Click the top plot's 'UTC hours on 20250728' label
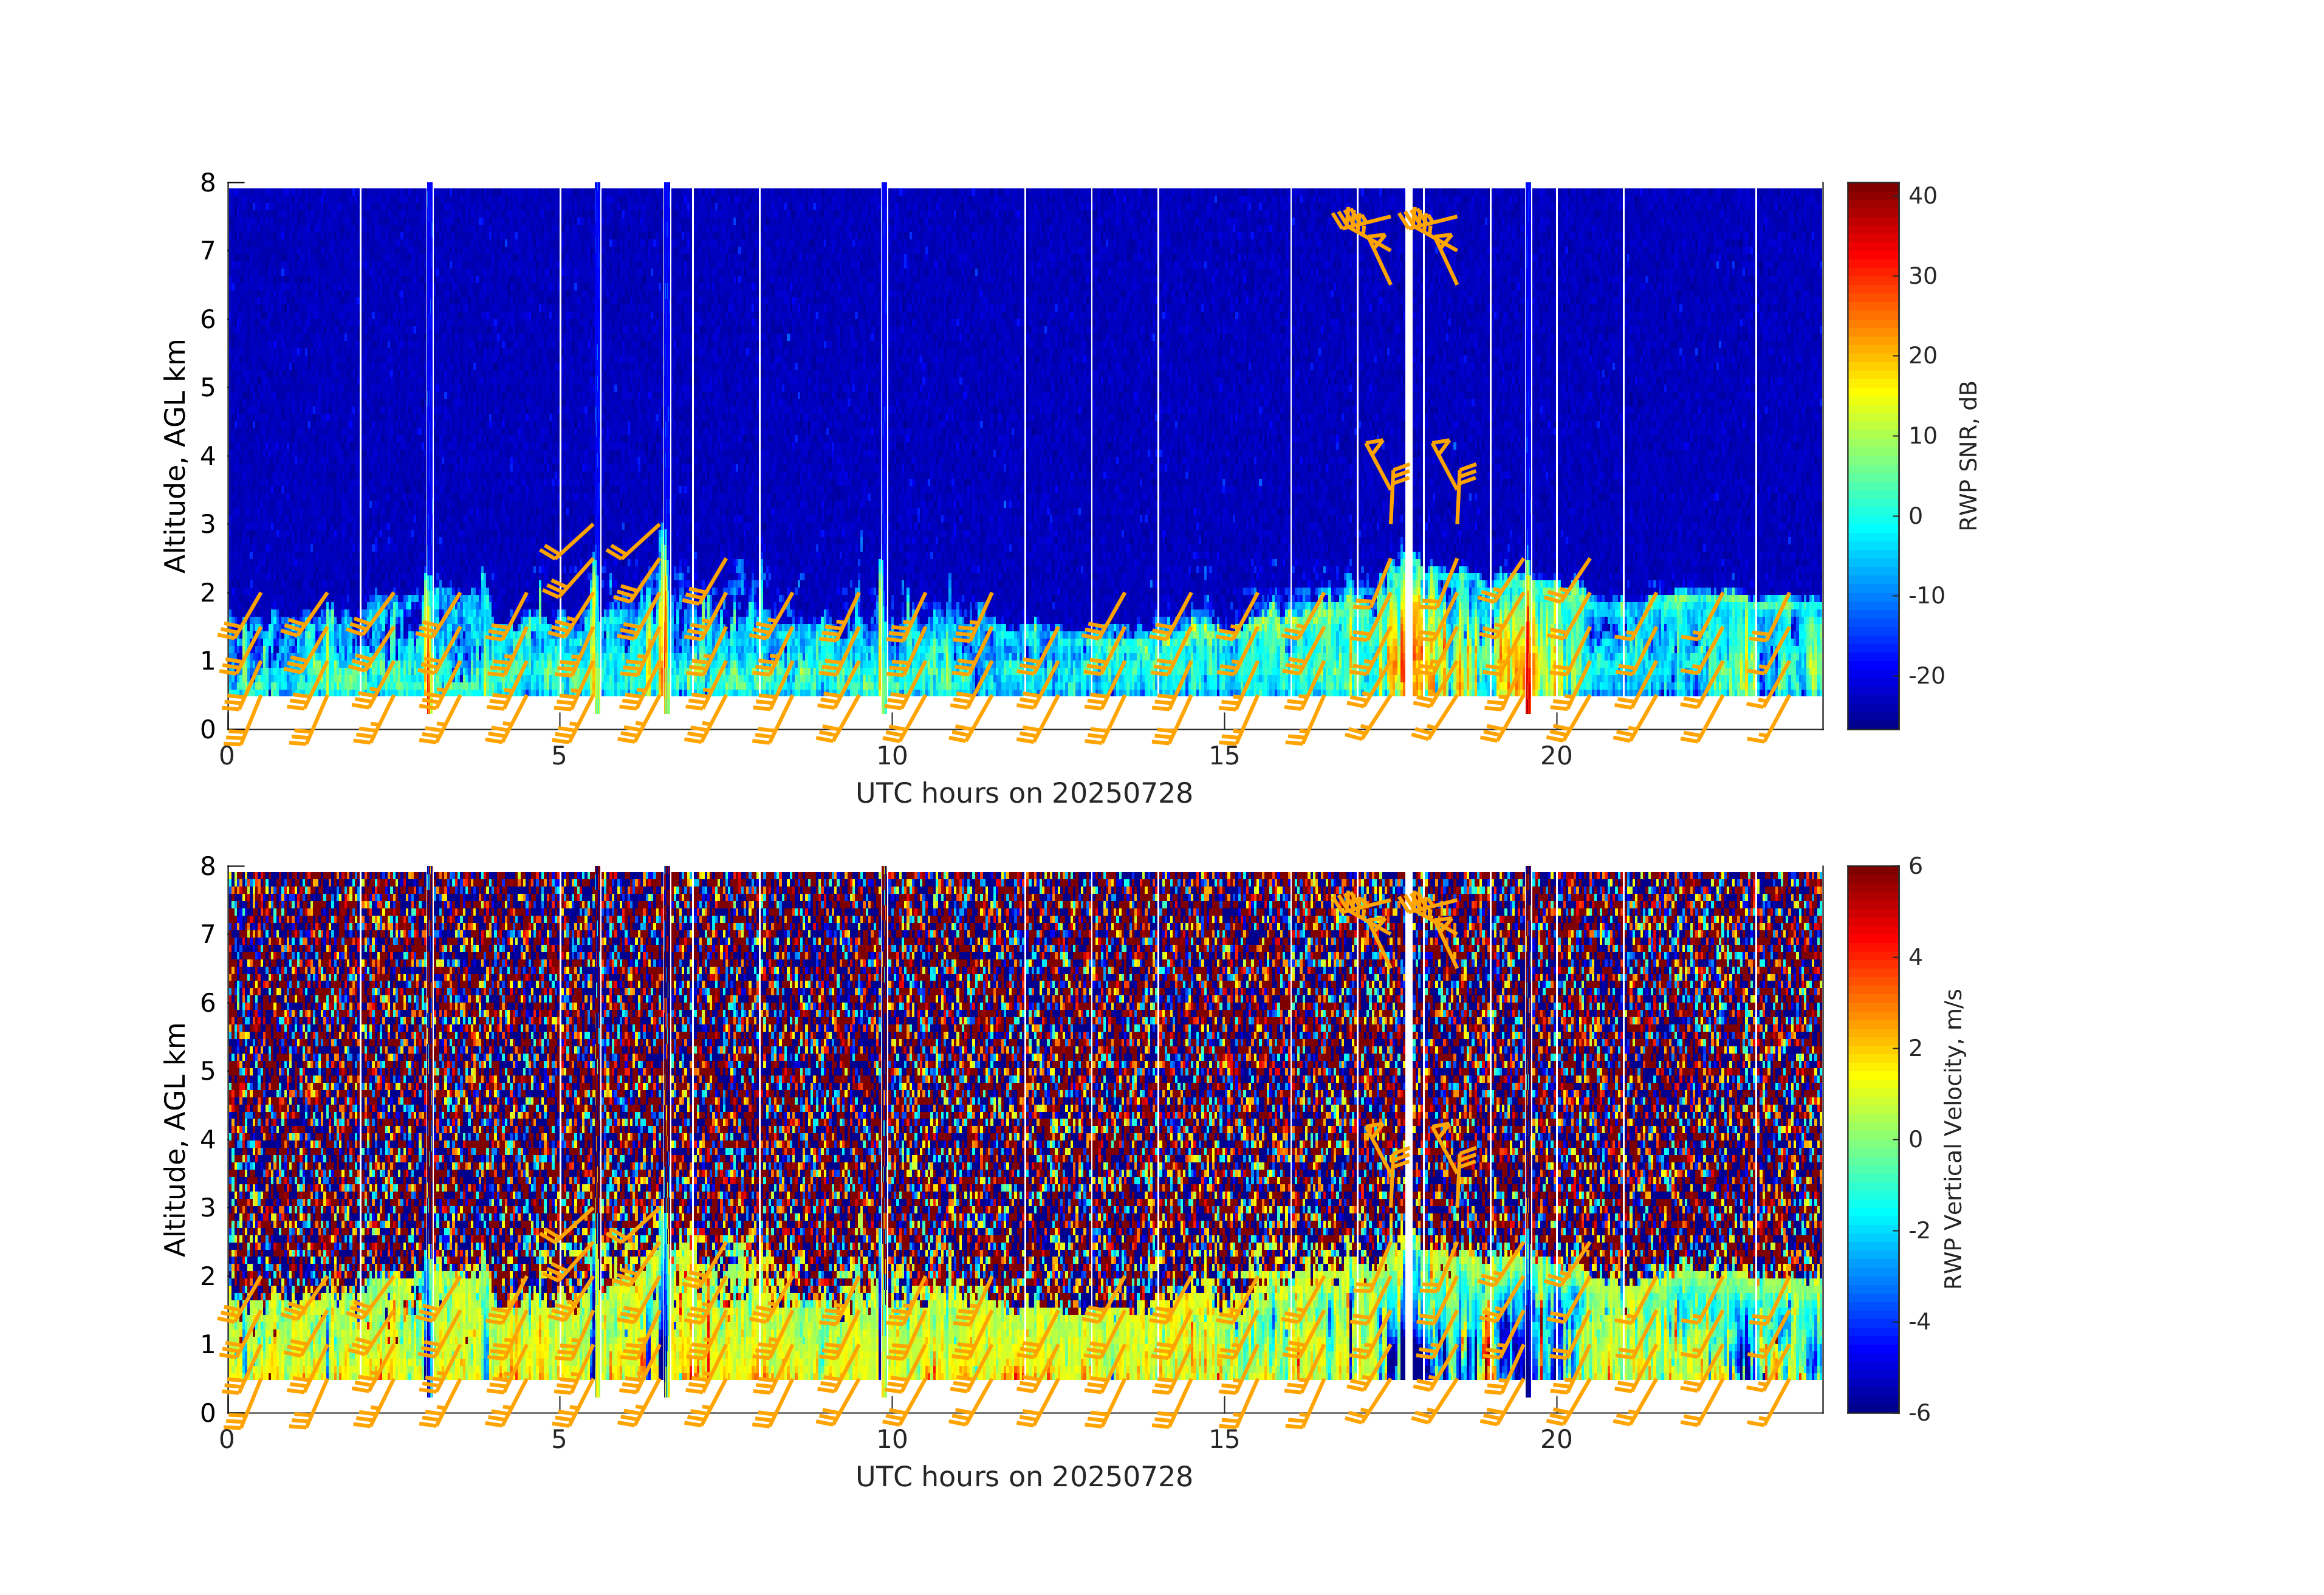The image size is (2324, 1595). tap(1024, 794)
